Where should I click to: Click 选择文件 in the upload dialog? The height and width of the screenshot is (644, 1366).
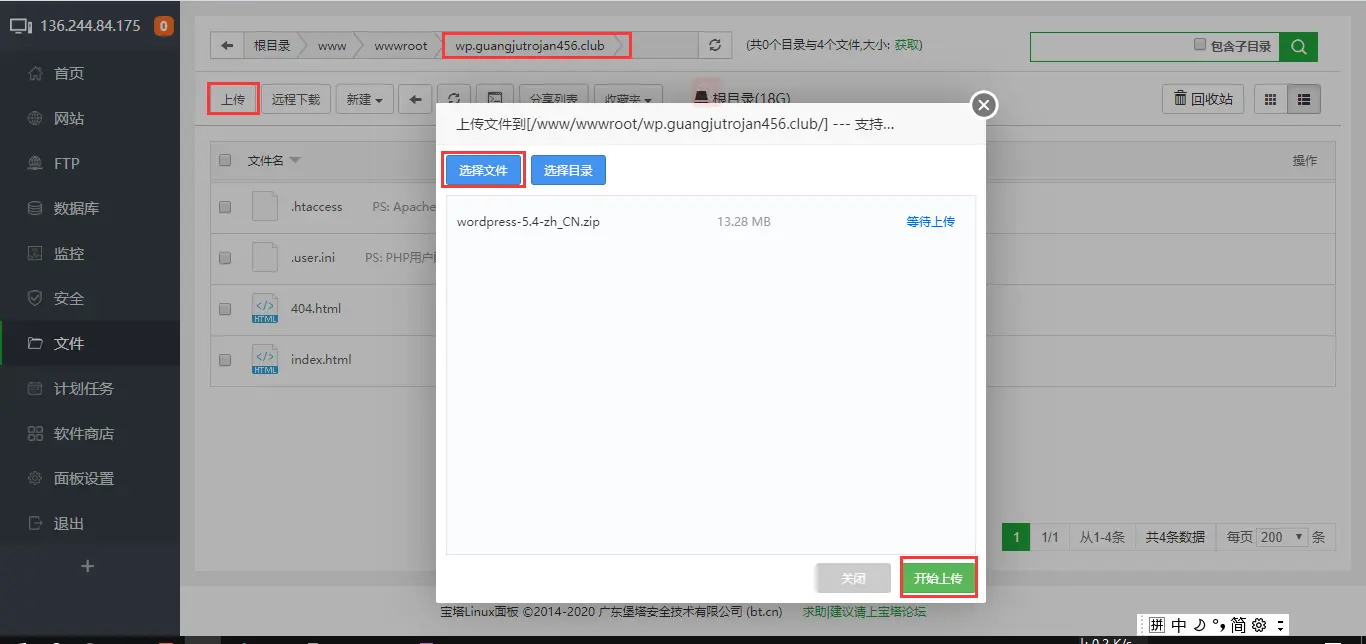[x=484, y=170]
